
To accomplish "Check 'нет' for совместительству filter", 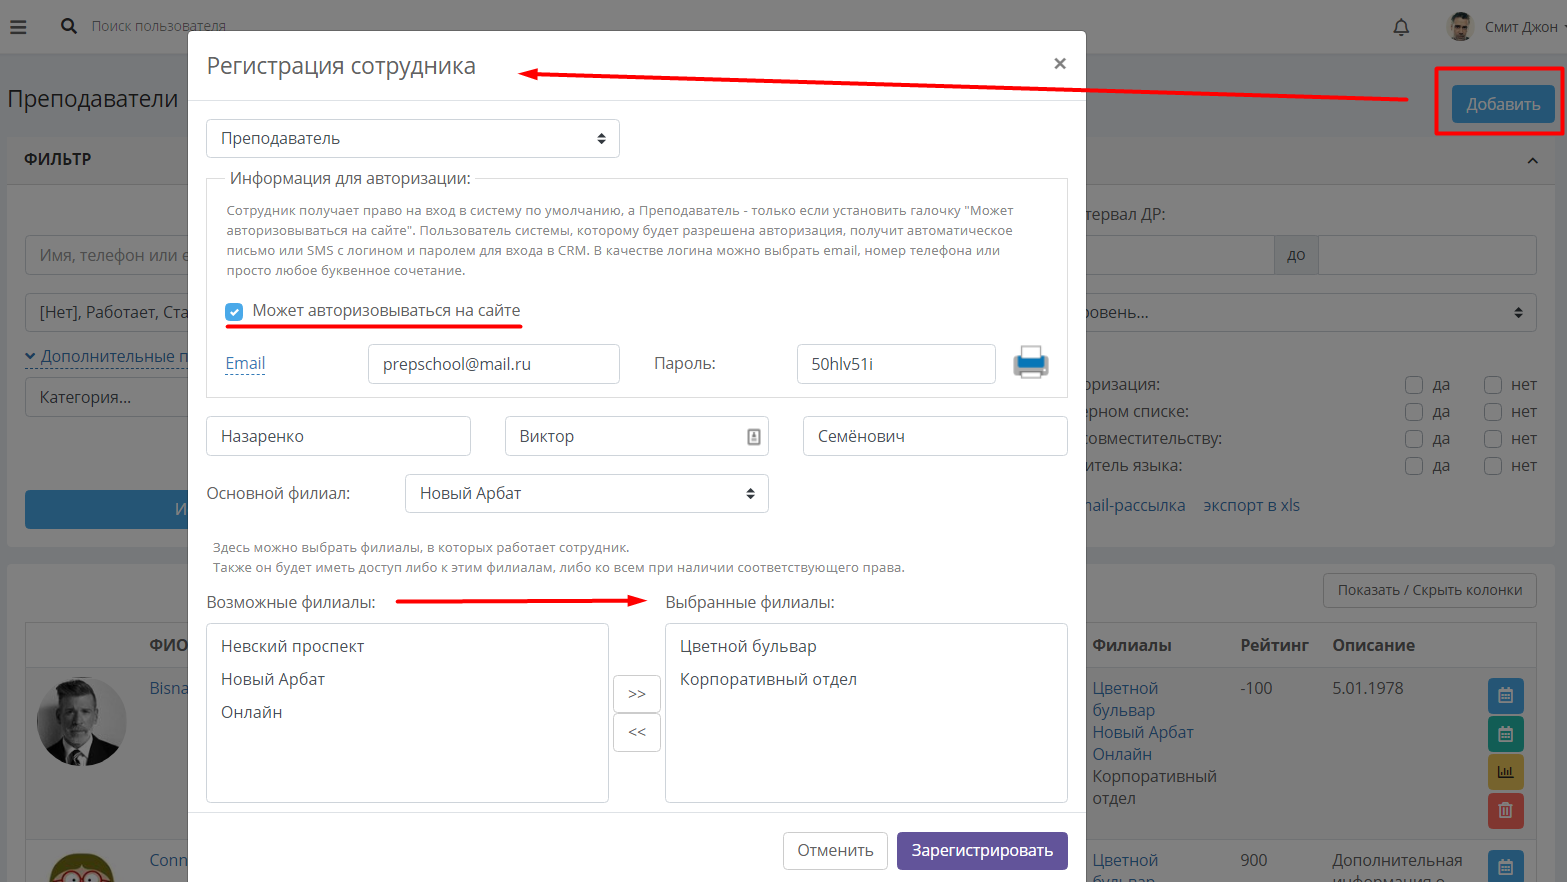I will (x=1493, y=439).
